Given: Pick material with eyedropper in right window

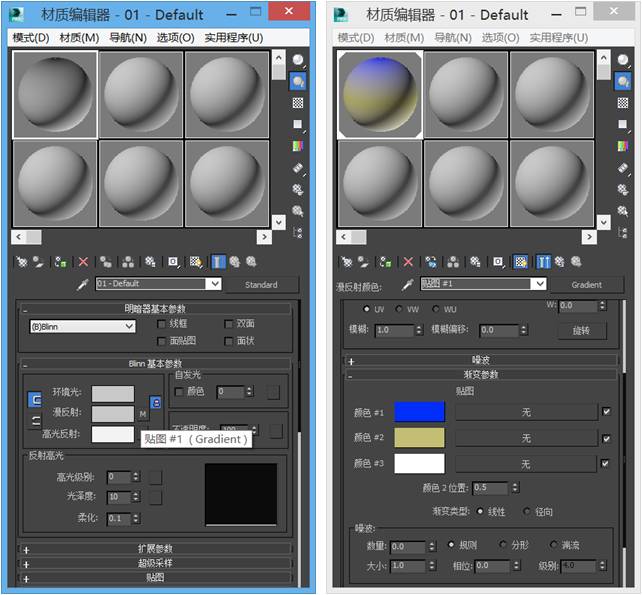Looking at the screenshot, I should 407,285.
